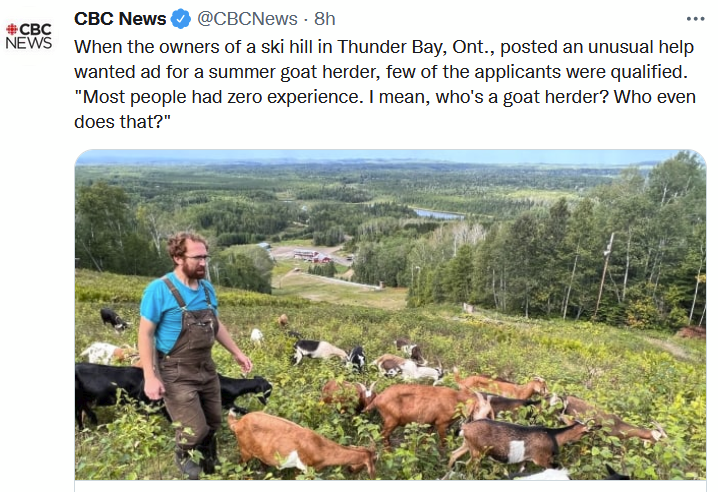Click the CBC News profile avatar

coord(28,36)
